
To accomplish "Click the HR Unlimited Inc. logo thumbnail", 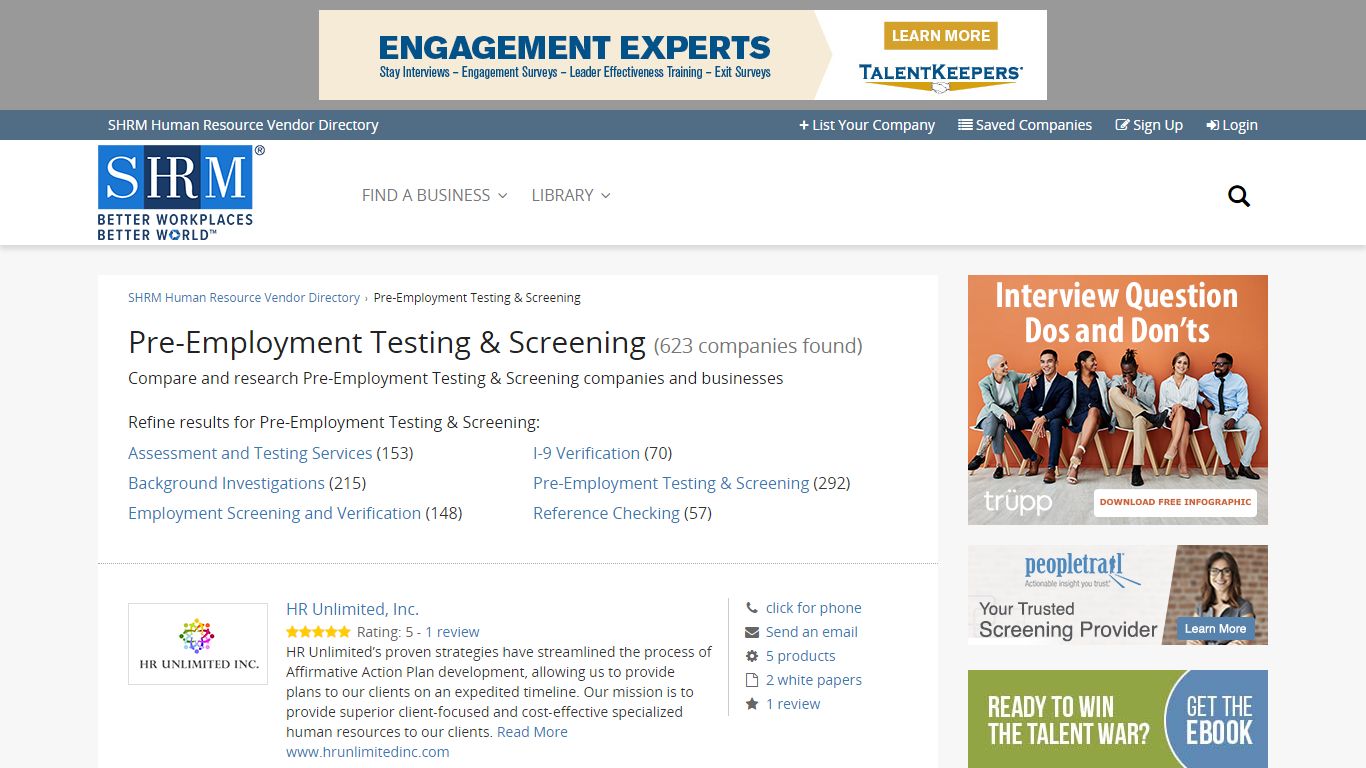I will point(198,644).
